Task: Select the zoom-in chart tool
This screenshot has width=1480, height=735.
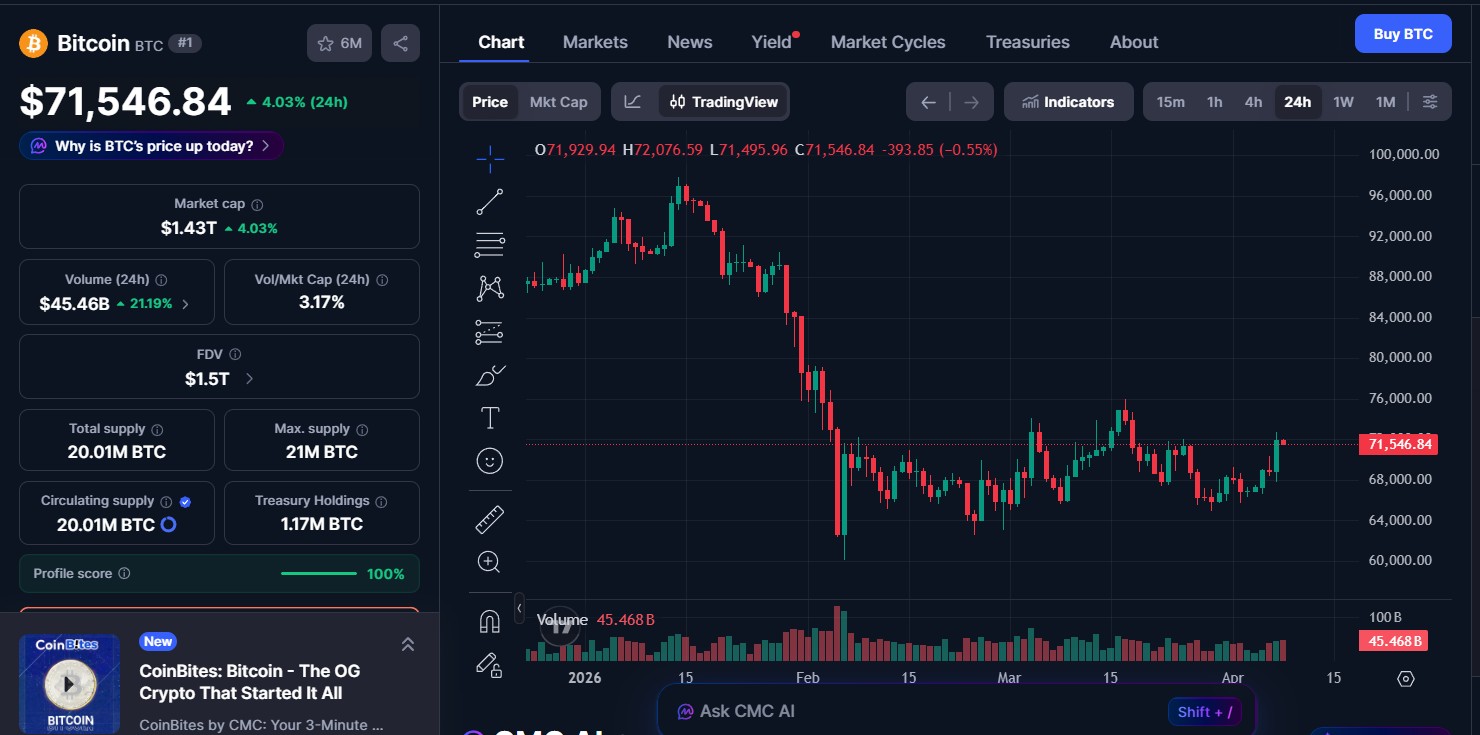Action: pyautogui.click(x=489, y=561)
